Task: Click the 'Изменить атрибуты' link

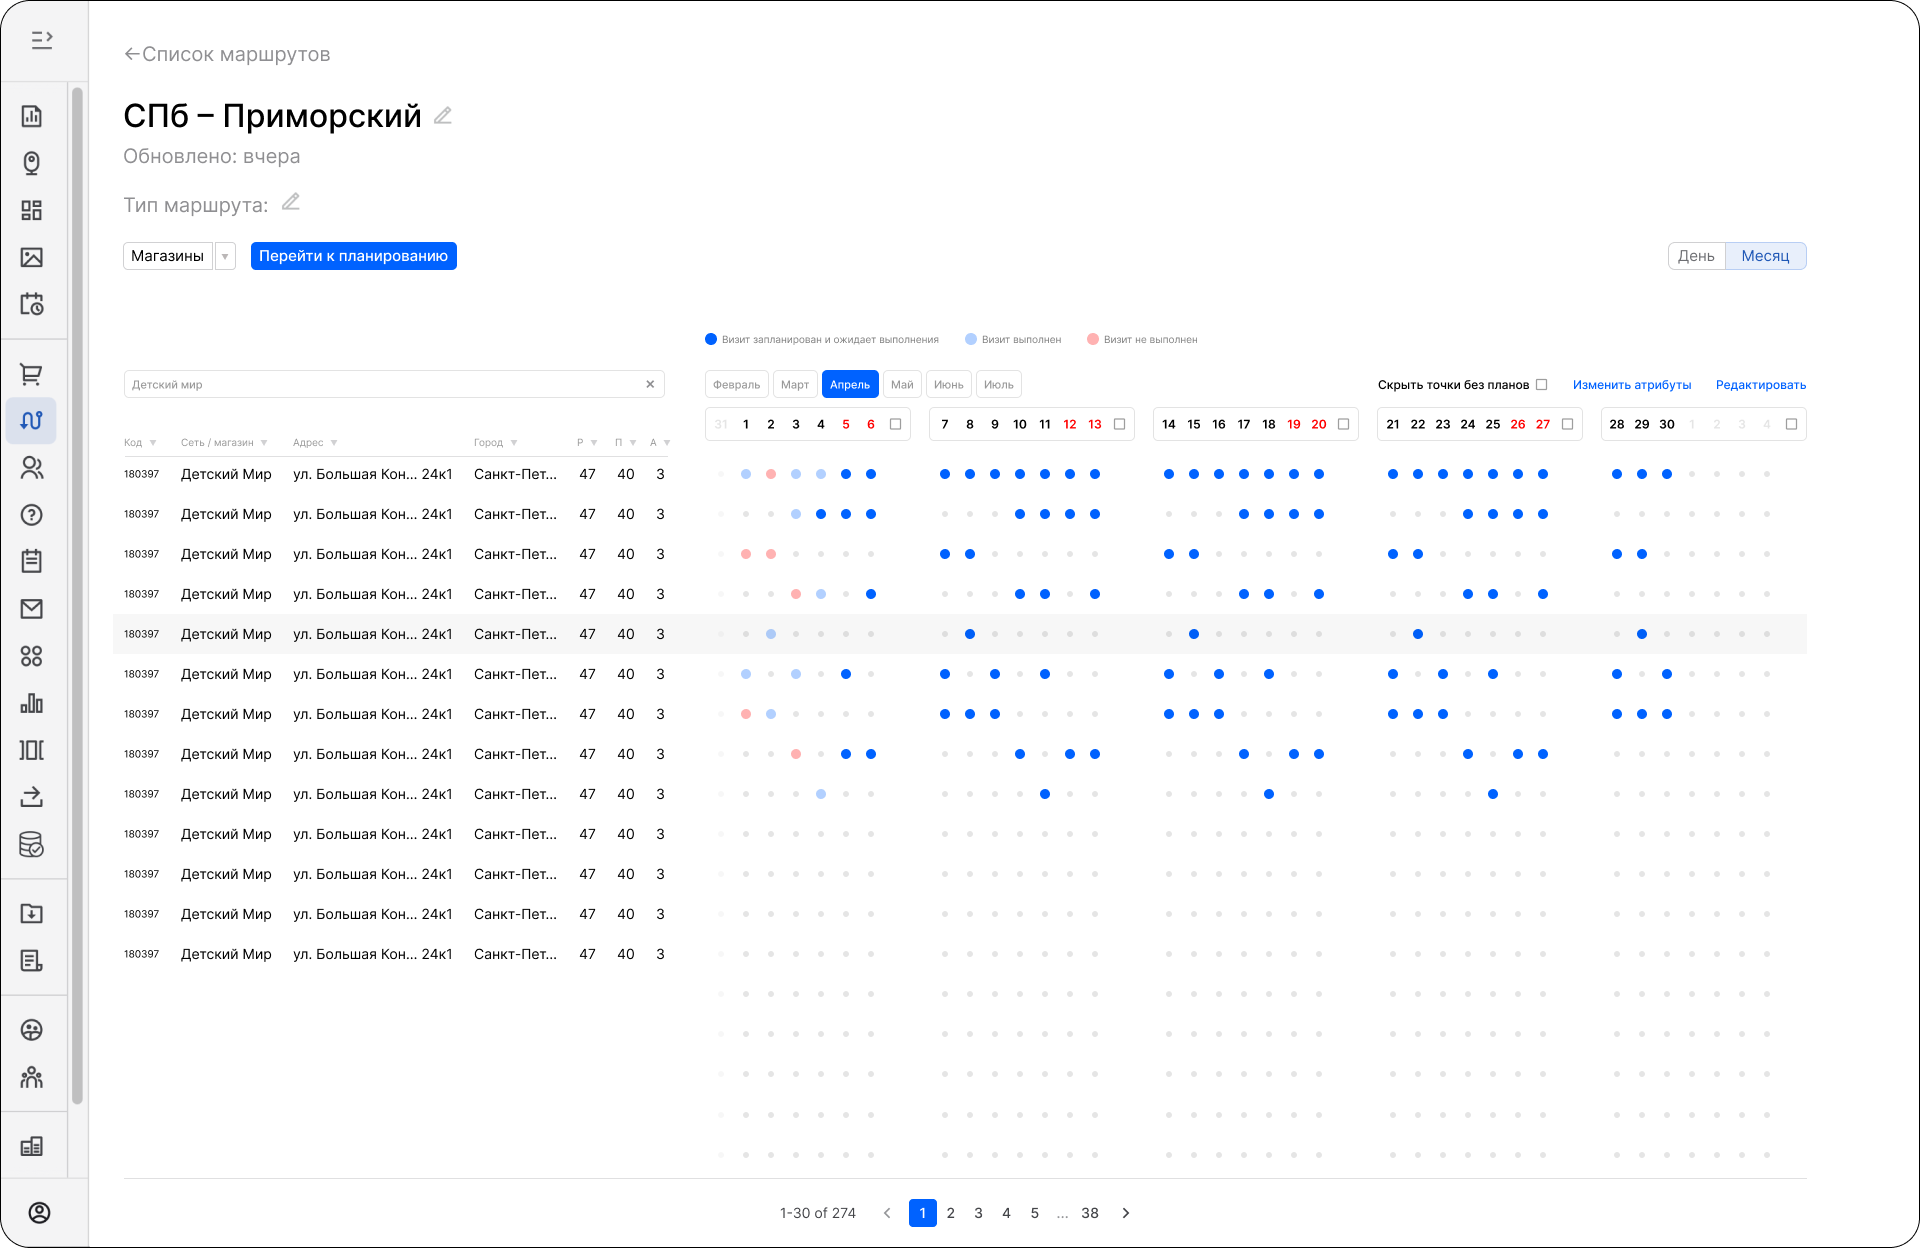Action: [1631, 385]
